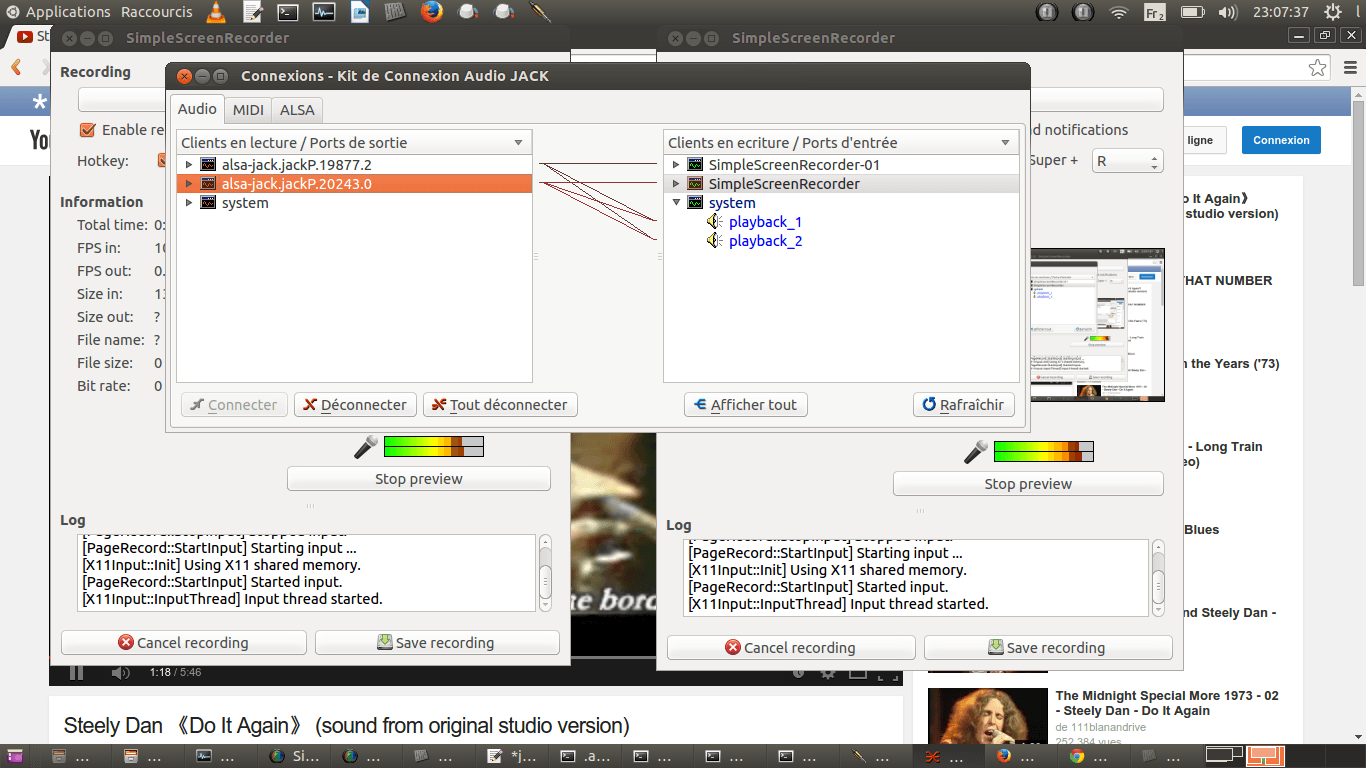Screen dimensions: 1366x768
Task: Click the Log scrollbar in left SimpleScreenRecorder window
Action: point(545,573)
